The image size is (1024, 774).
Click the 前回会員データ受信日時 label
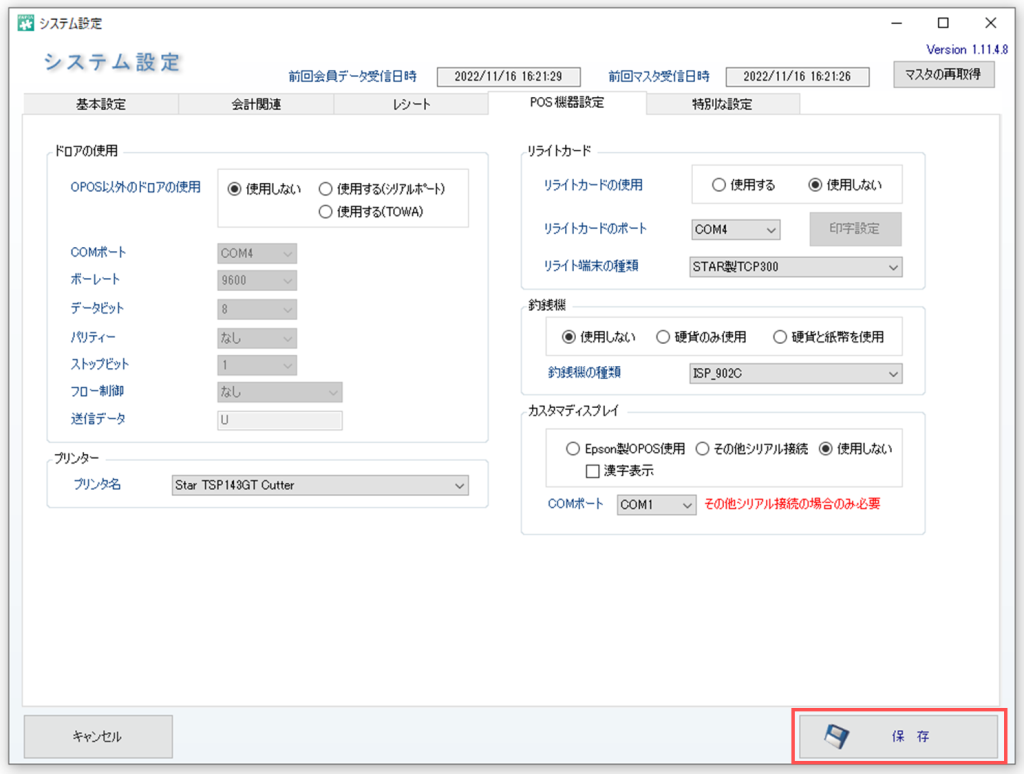(x=353, y=77)
